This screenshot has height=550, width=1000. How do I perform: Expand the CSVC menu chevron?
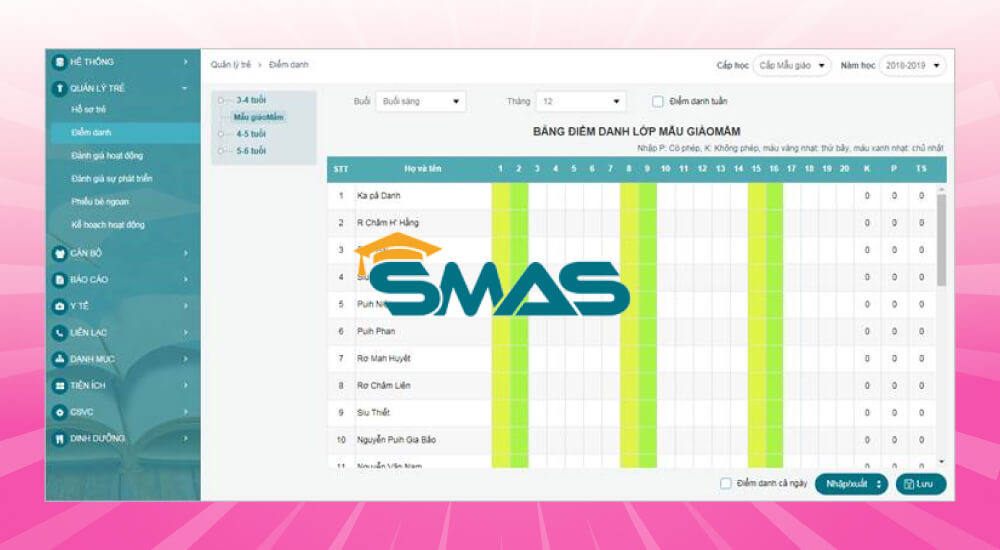pos(186,412)
